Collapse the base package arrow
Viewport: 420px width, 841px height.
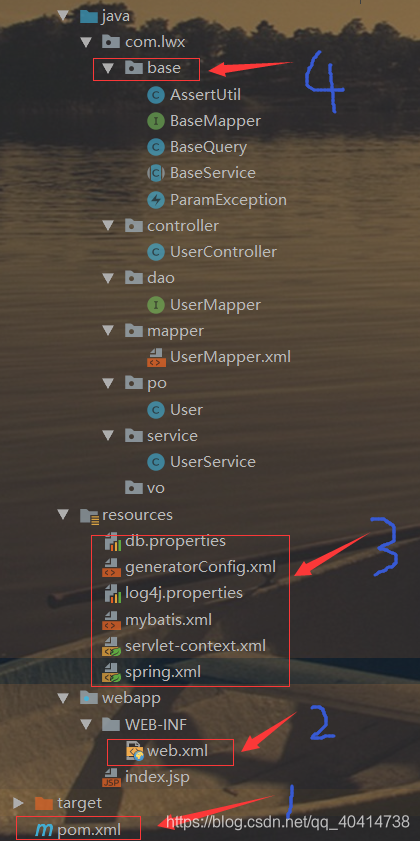109,69
